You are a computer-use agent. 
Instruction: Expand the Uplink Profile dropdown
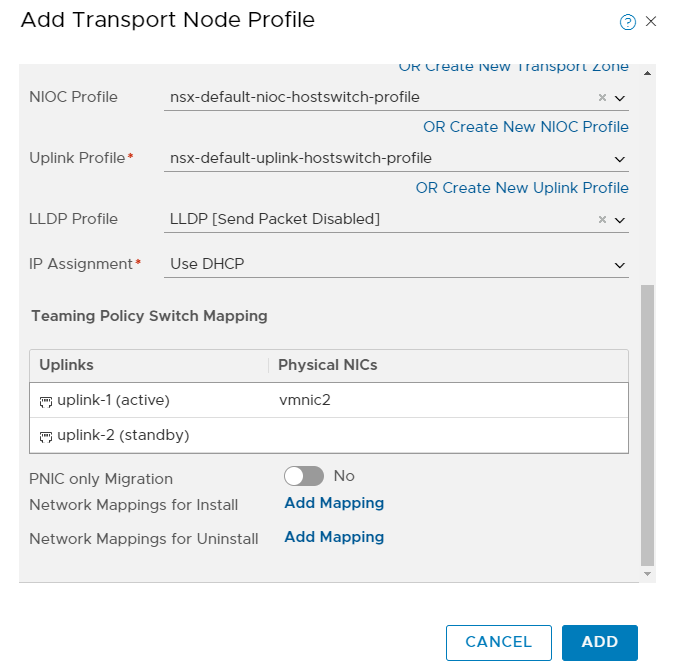click(620, 159)
